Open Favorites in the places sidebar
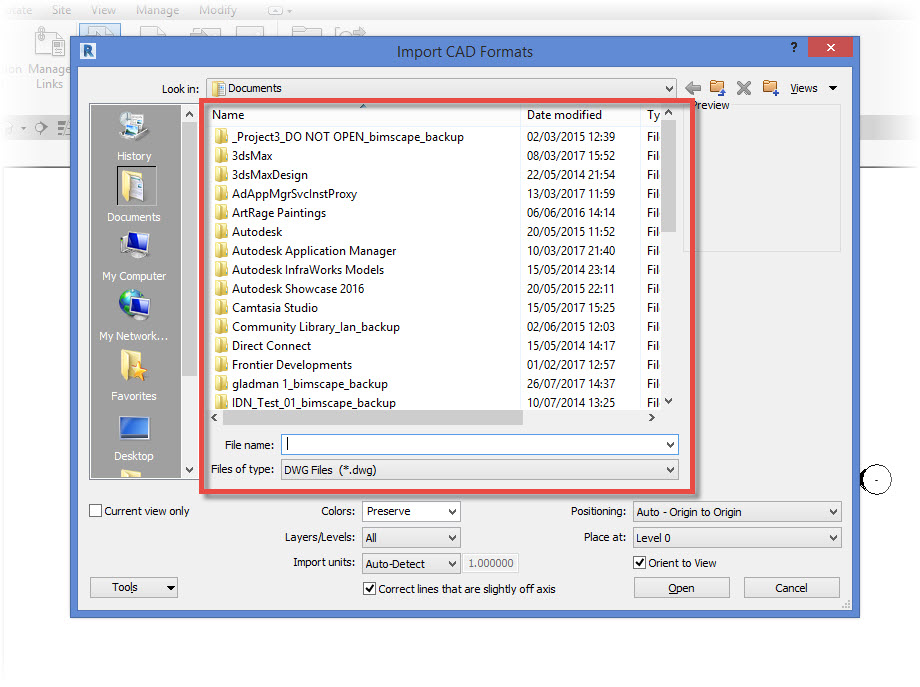The height and width of the screenshot is (687, 920). coord(134,376)
